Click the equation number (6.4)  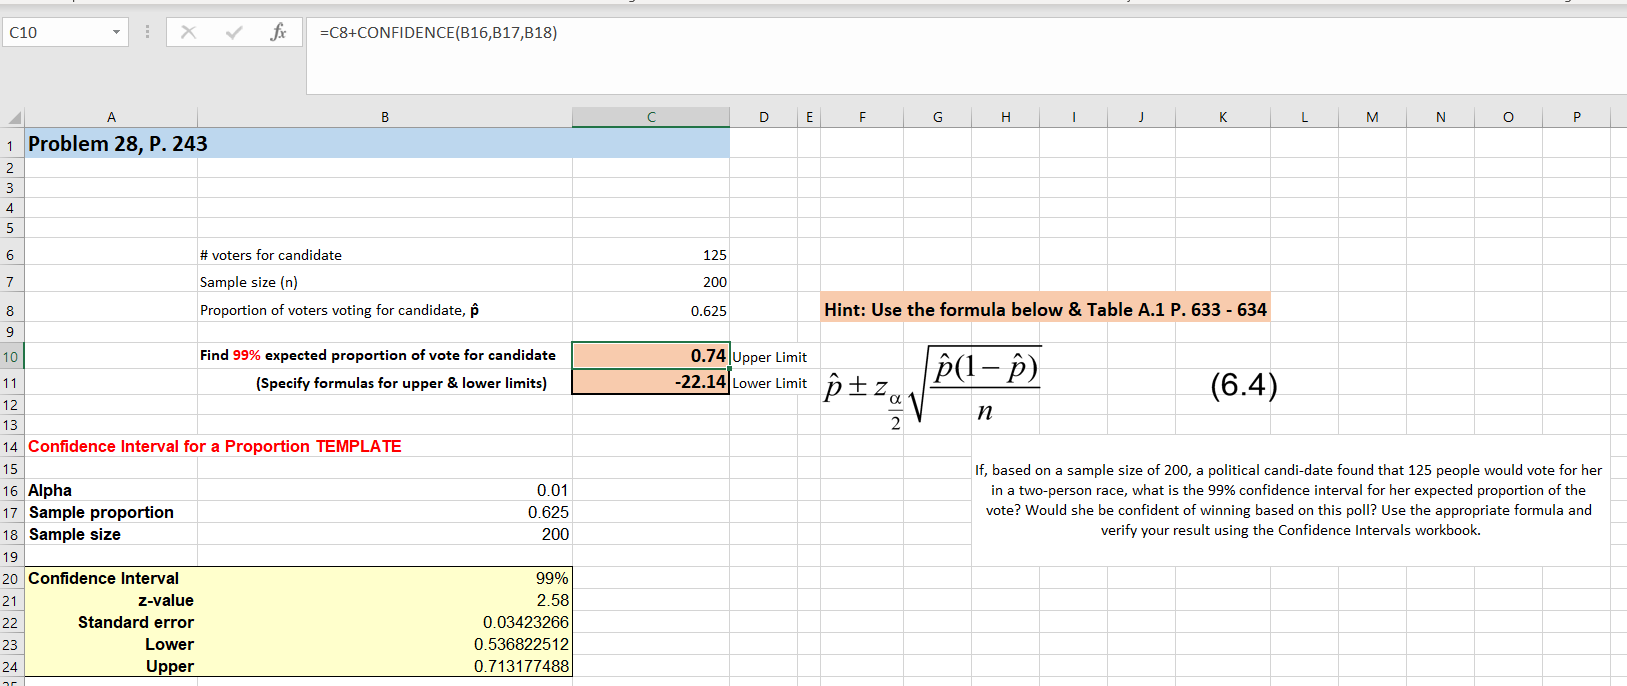click(1244, 385)
